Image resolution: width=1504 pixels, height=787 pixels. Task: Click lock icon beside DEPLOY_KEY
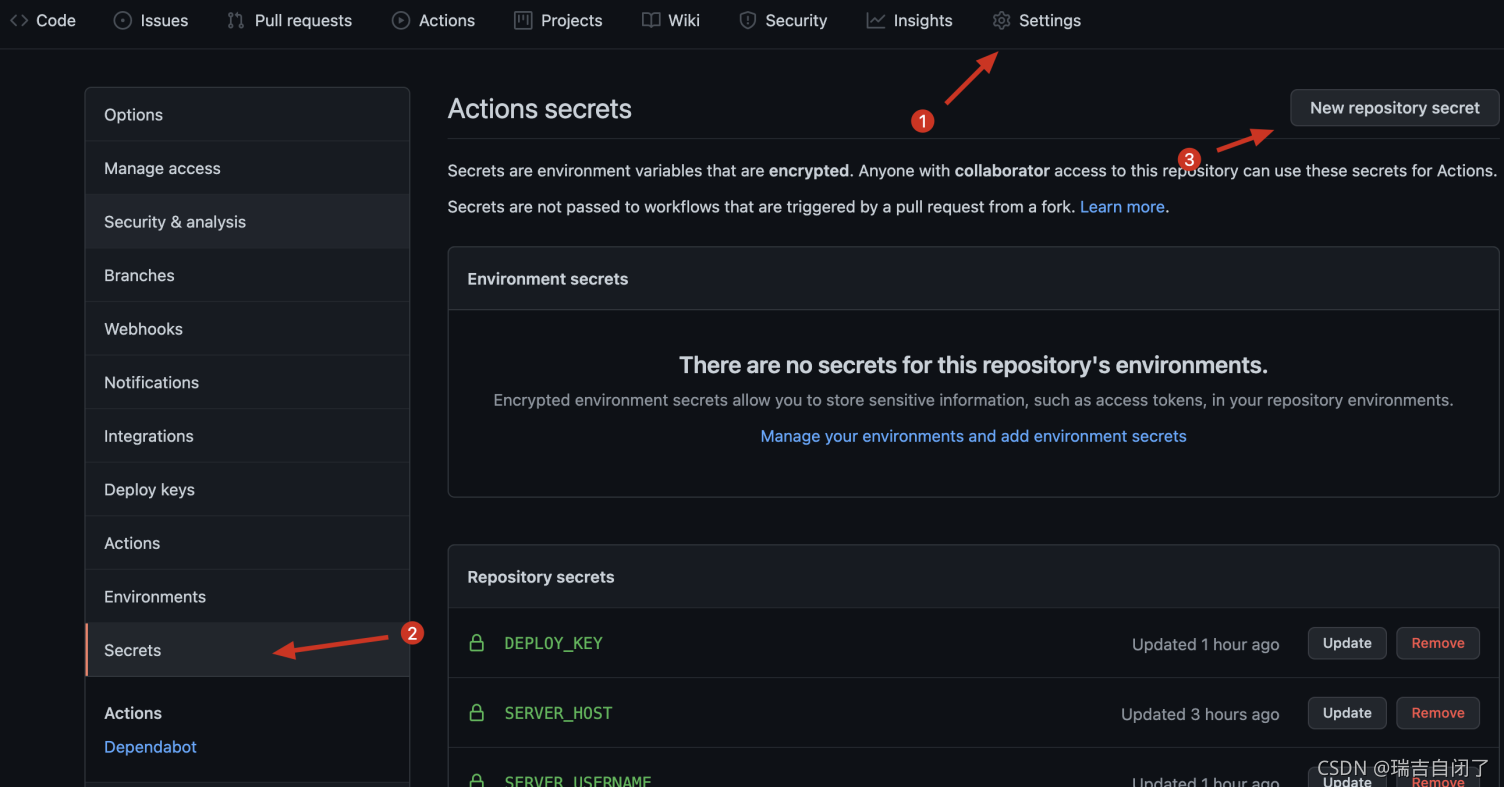pyautogui.click(x=477, y=643)
